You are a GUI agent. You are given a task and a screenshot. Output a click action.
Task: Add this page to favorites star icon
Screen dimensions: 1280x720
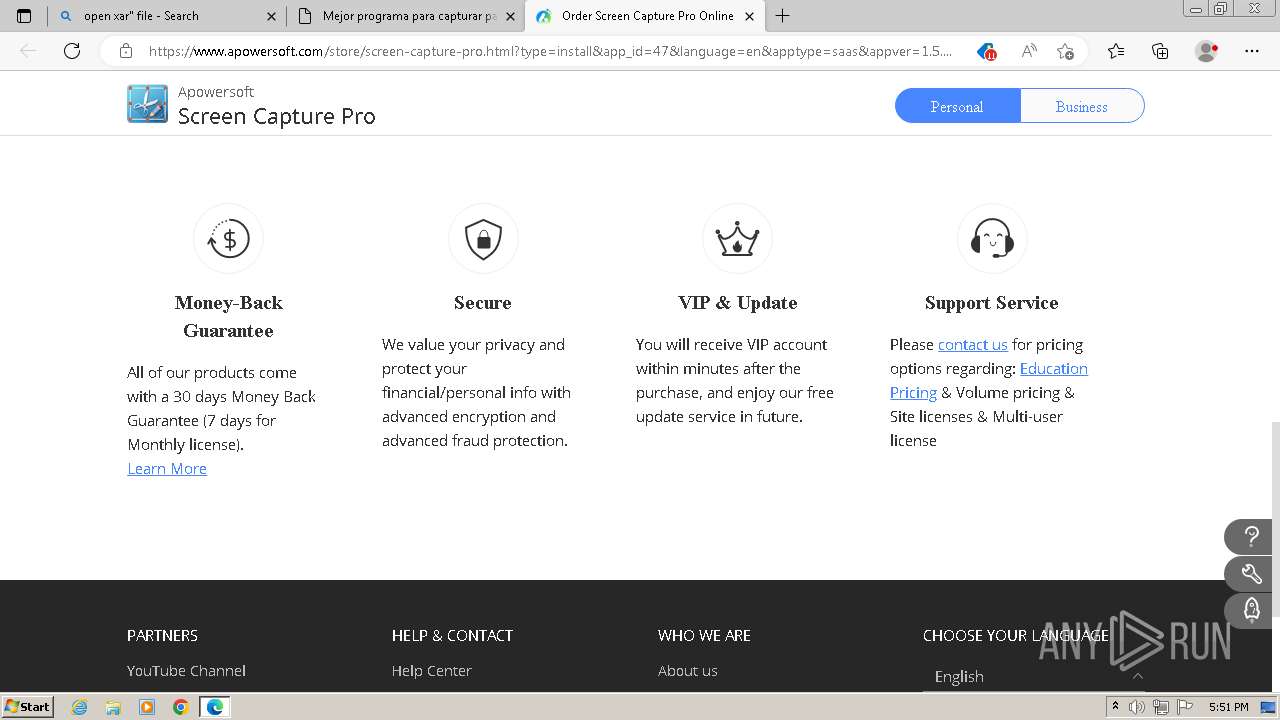(1065, 51)
